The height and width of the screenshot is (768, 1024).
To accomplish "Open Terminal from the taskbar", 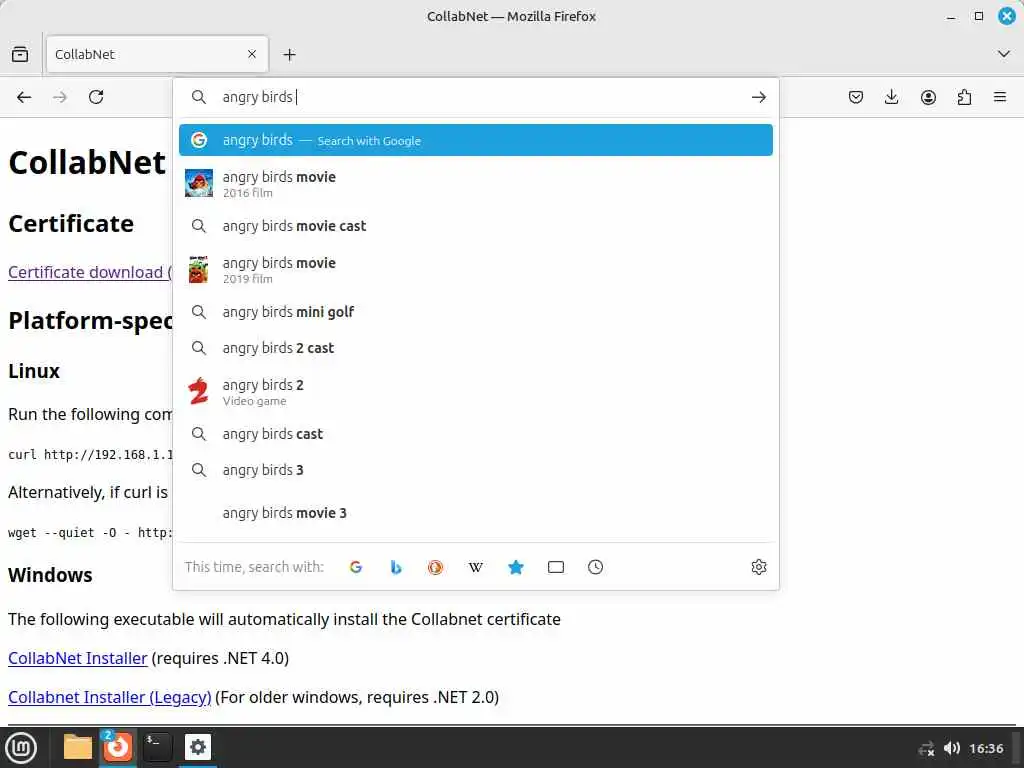I will coord(157,747).
